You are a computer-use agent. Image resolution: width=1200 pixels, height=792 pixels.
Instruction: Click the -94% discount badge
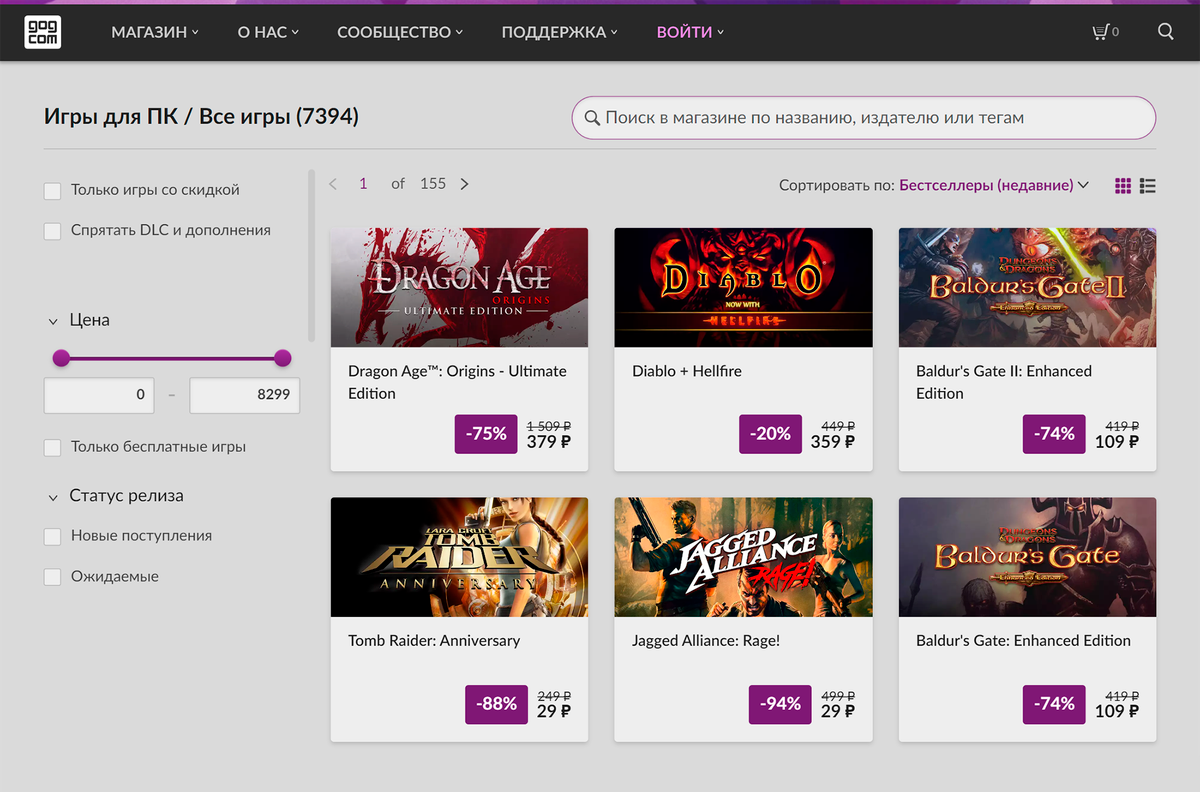click(x=780, y=704)
